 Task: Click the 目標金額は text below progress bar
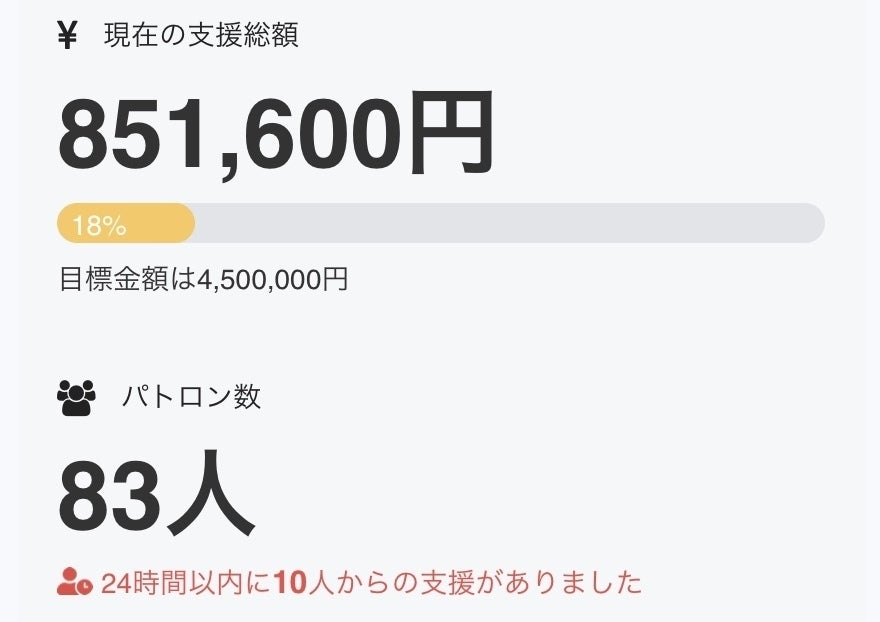(x=124, y=279)
